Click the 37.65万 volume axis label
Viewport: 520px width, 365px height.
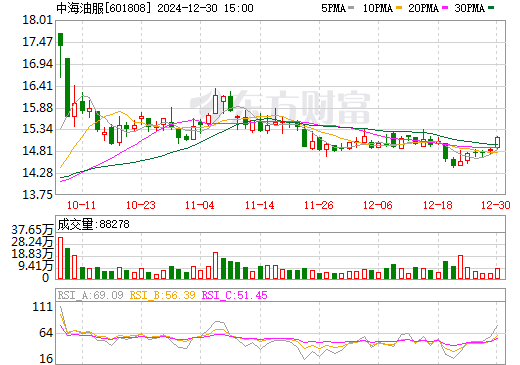pos(32,230)
